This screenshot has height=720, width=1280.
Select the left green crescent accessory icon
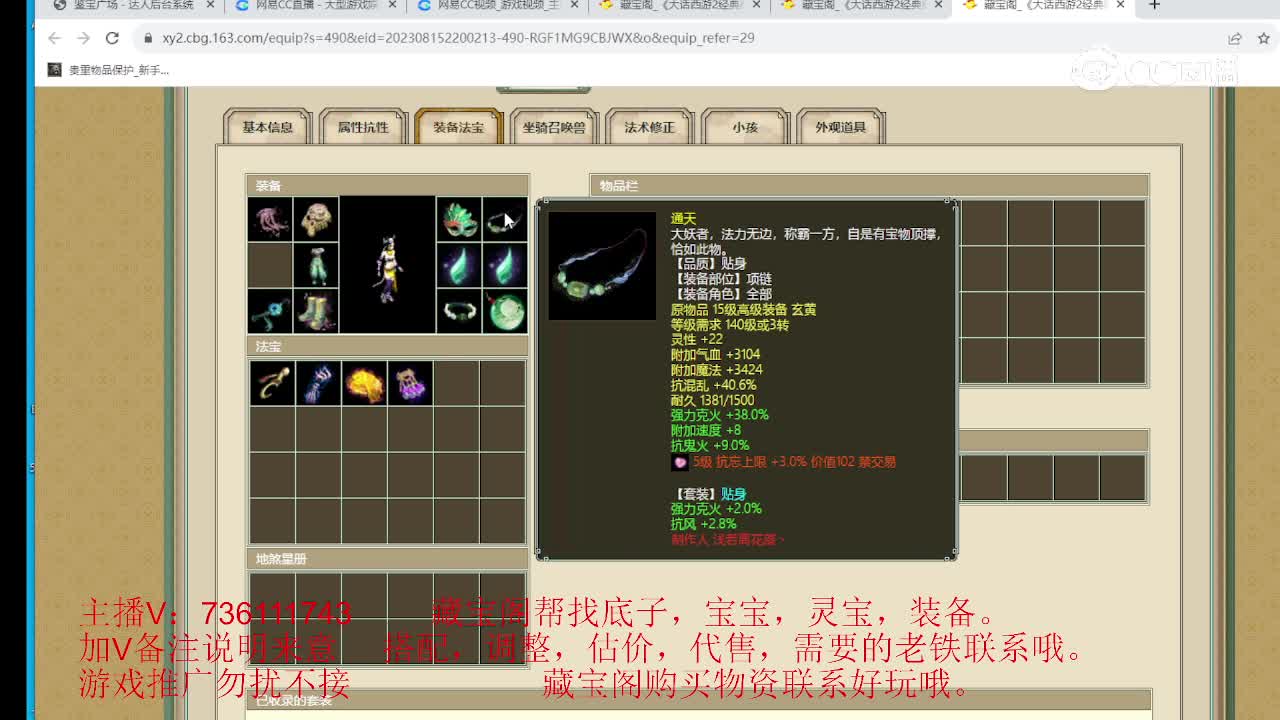pyautogui.click(x=458, y=265)
